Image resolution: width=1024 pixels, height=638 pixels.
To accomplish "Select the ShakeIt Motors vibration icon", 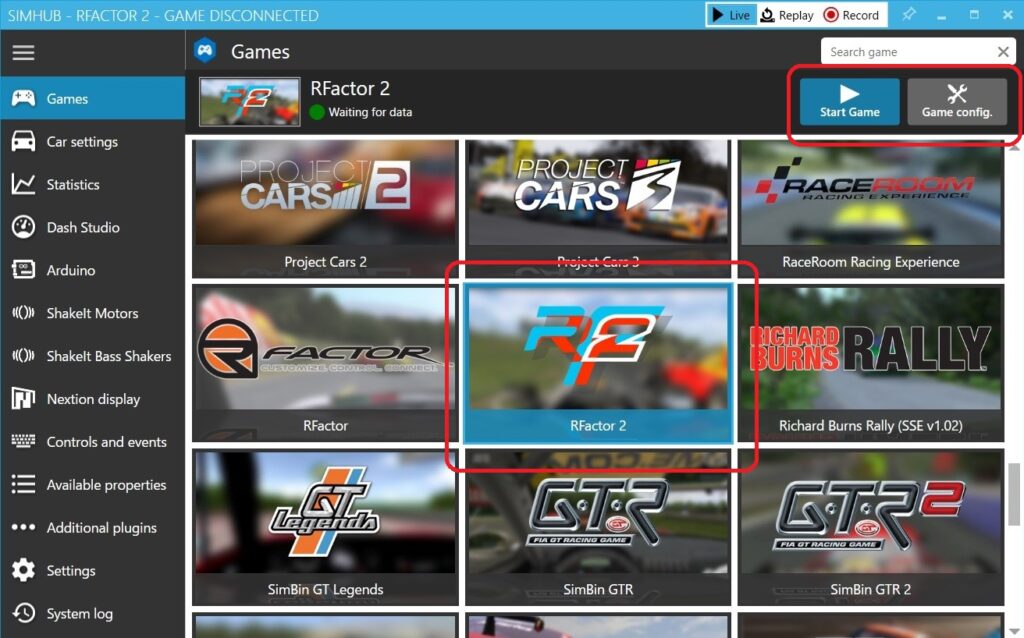I will [x=23, y=314].
